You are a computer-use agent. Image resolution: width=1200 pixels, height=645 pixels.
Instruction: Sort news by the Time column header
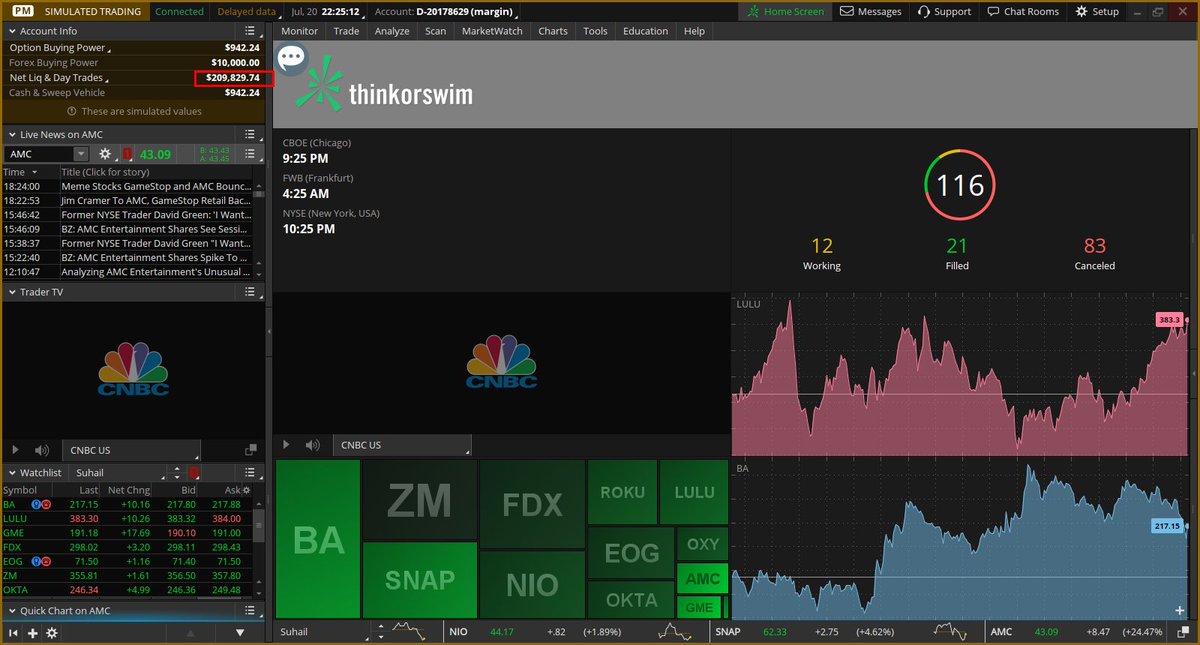[29, 172]
